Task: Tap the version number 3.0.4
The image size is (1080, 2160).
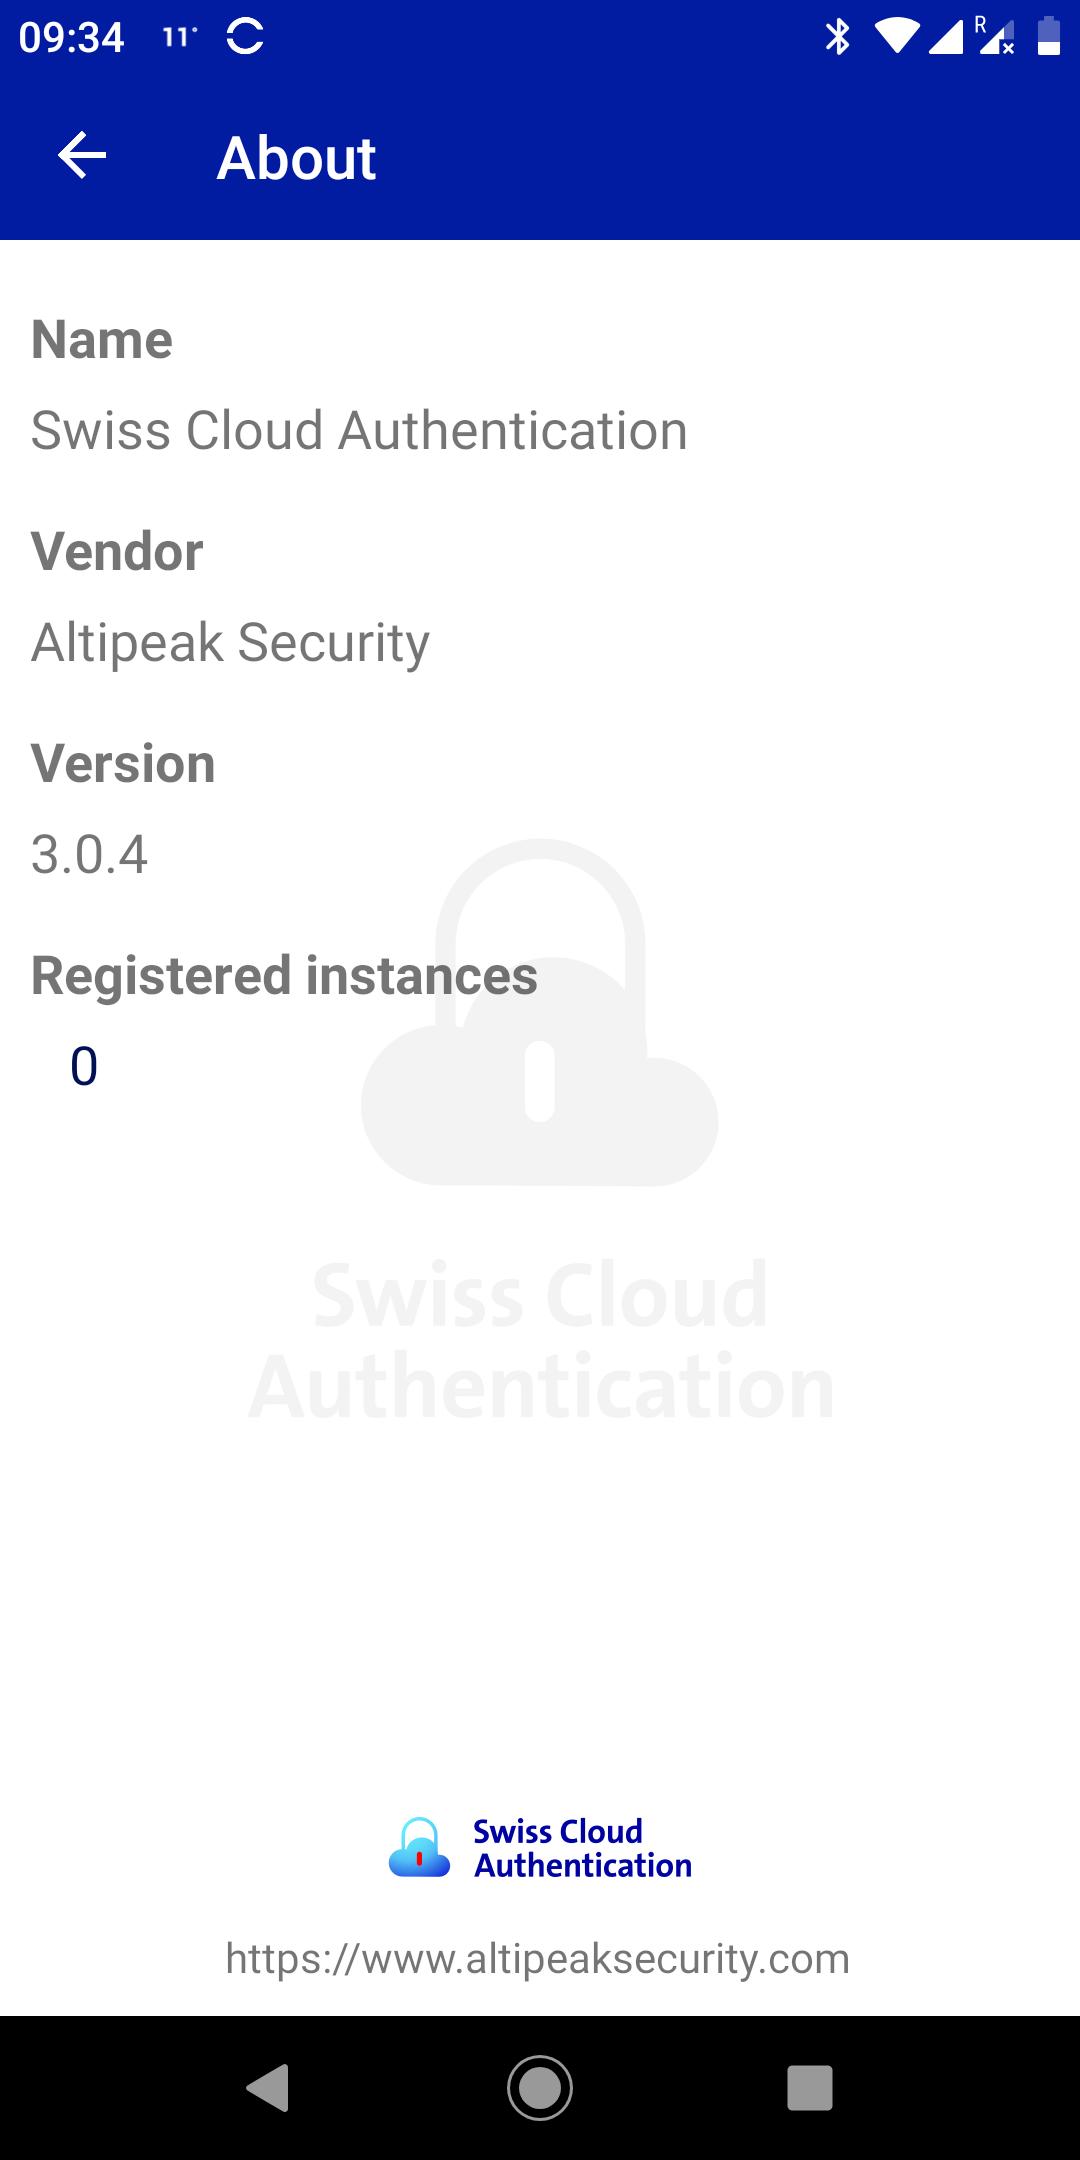Action: (89, 855)
